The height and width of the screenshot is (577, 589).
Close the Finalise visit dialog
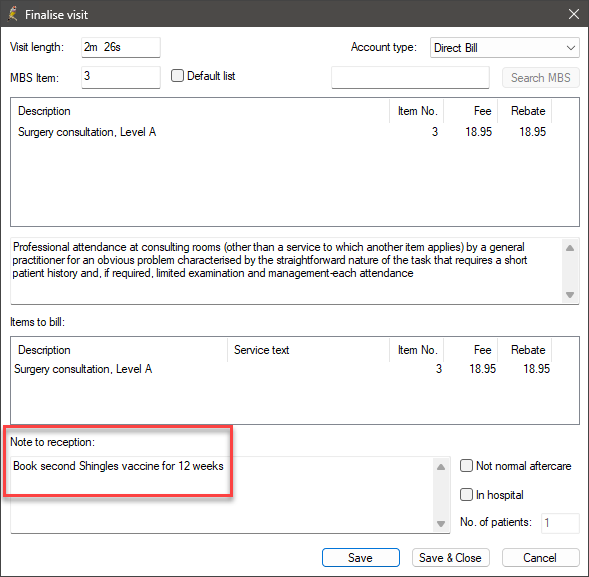click(574, 14)
